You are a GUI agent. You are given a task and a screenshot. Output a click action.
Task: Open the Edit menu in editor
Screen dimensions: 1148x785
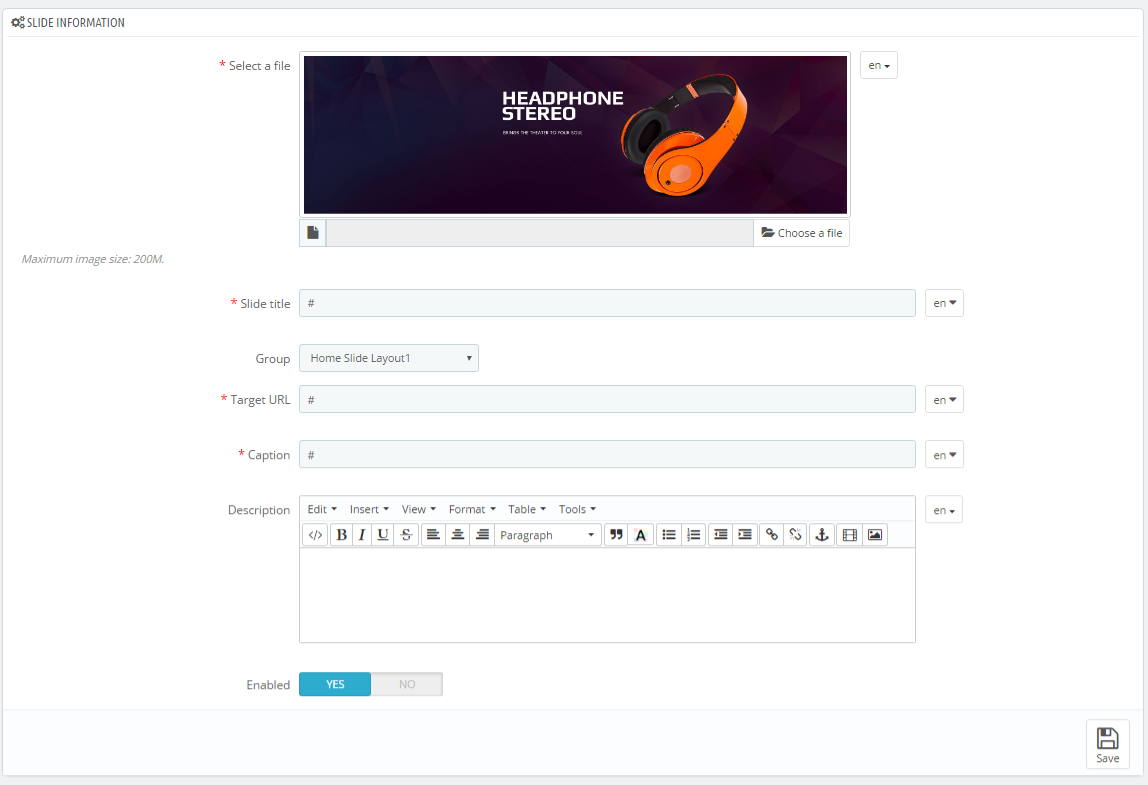coord(322,509)
